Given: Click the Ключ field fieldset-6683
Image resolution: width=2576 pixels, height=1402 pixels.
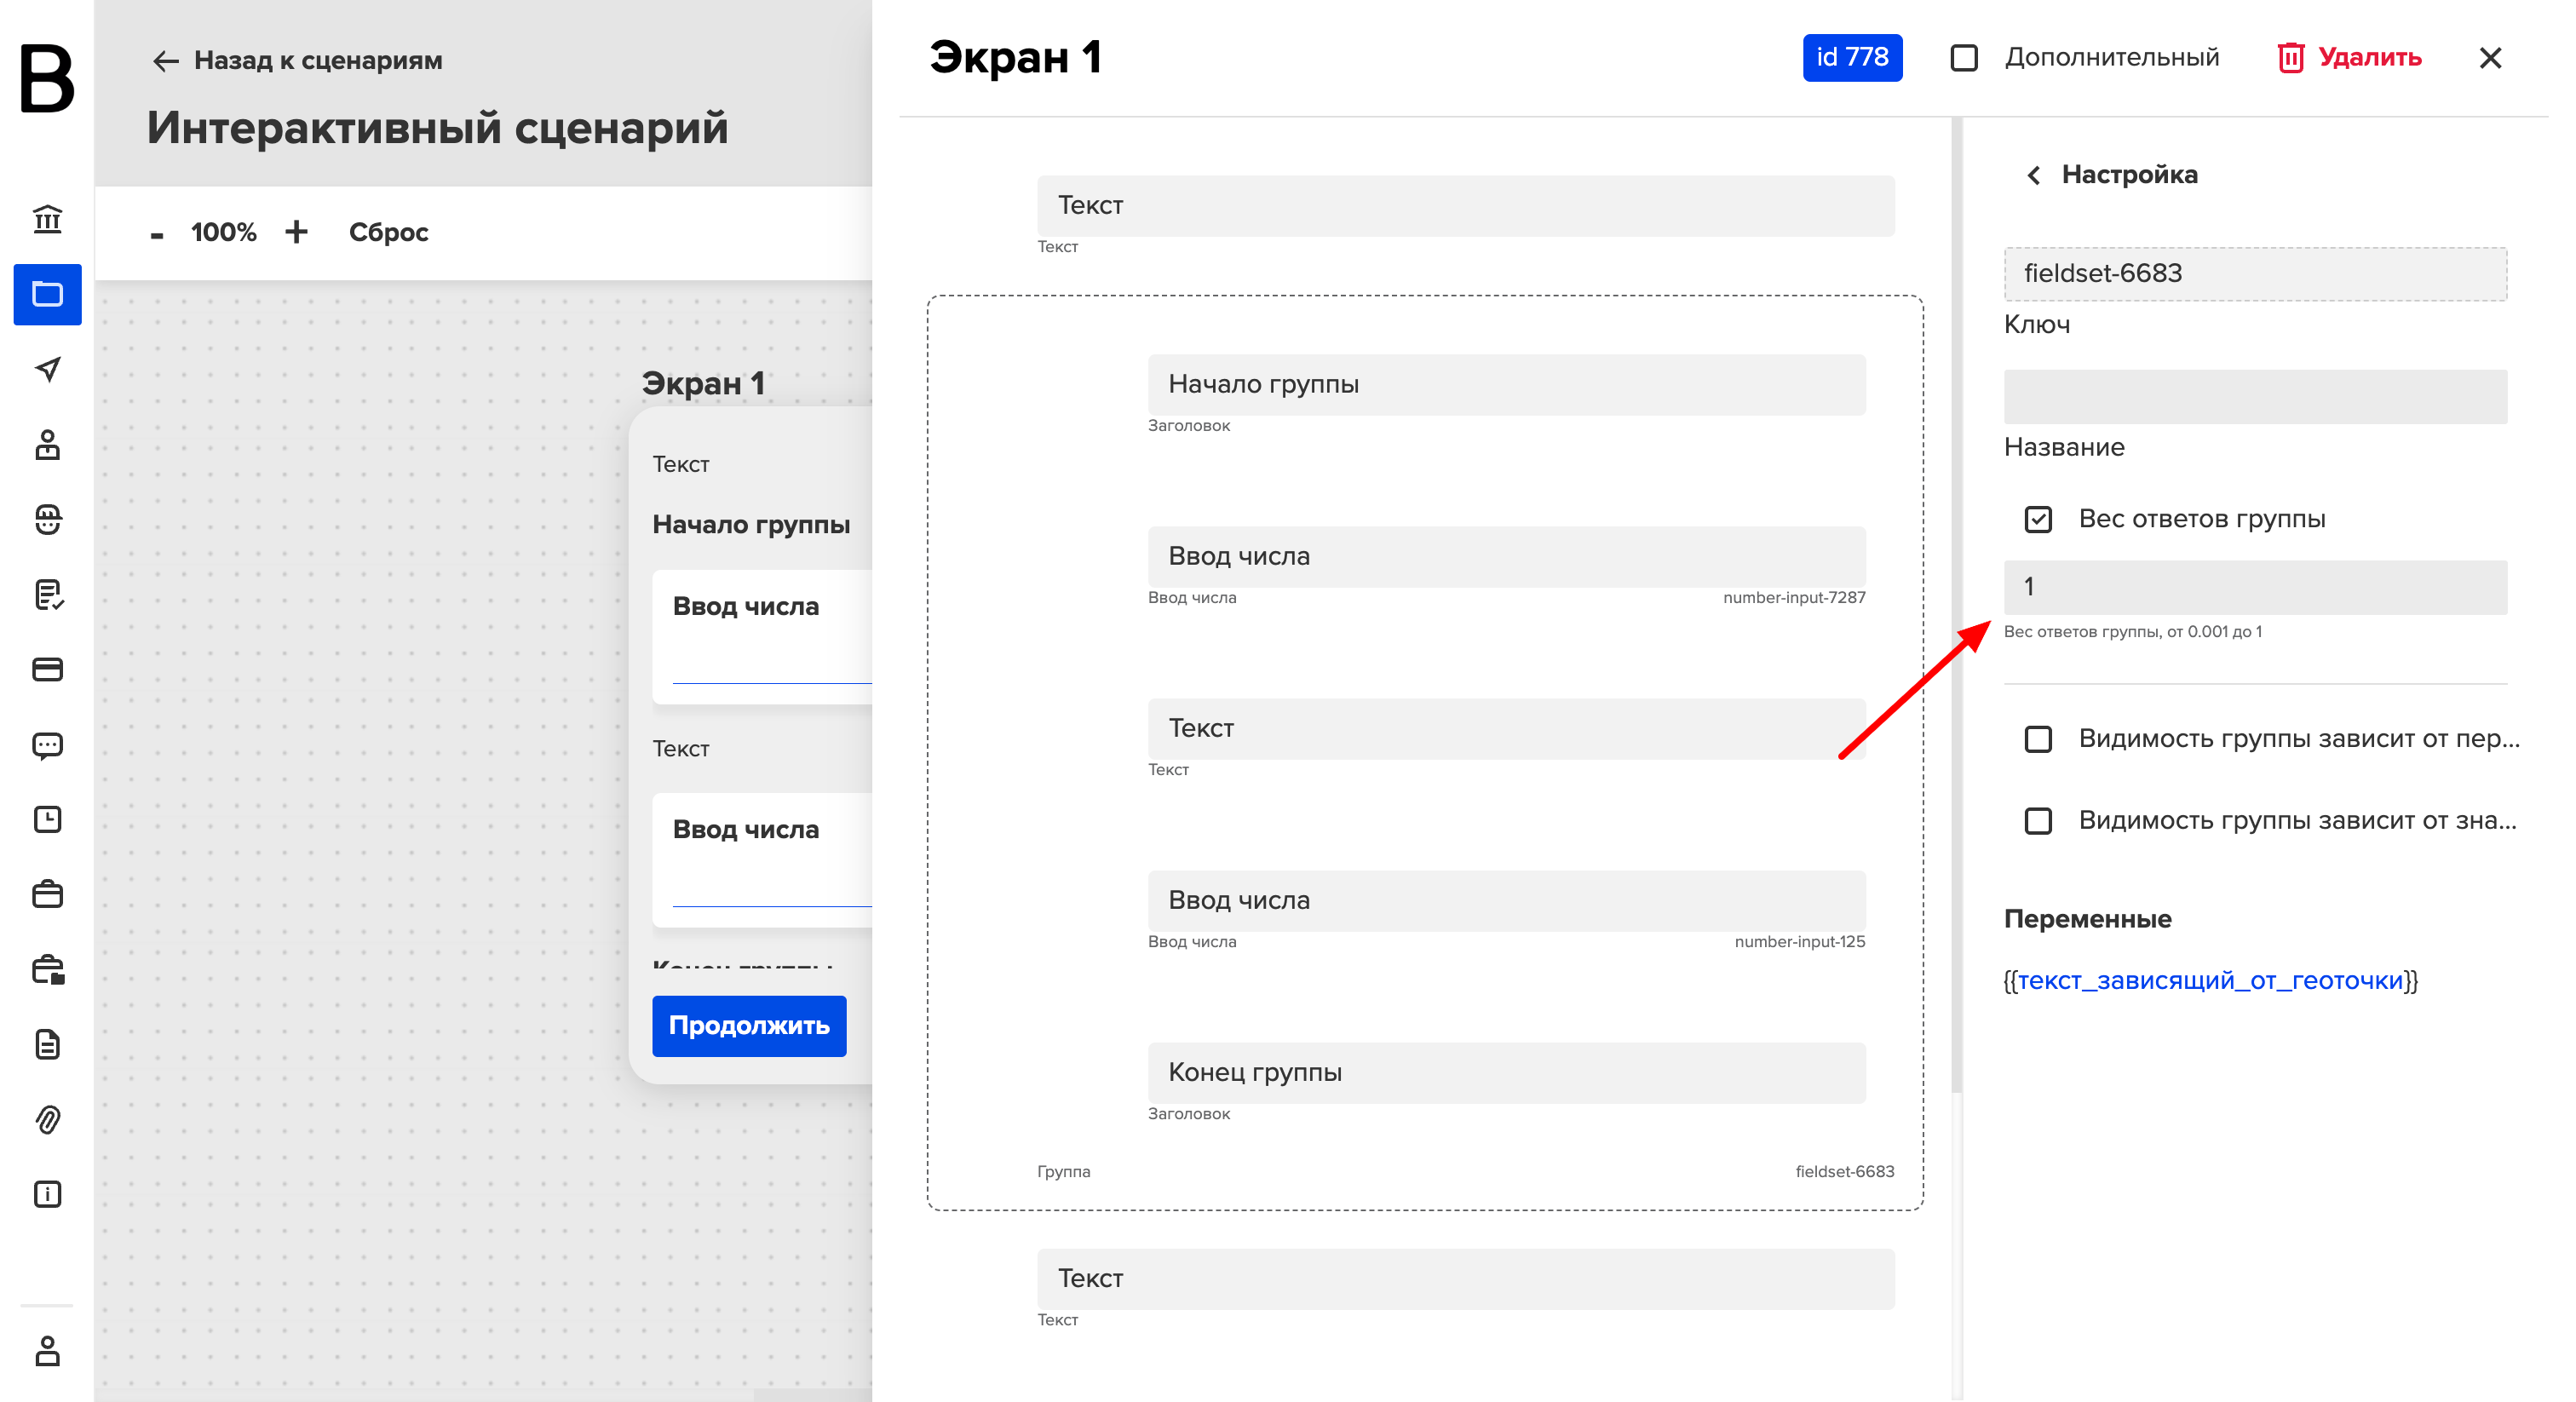Looking at the screenshot, I should pos(2254,274).
